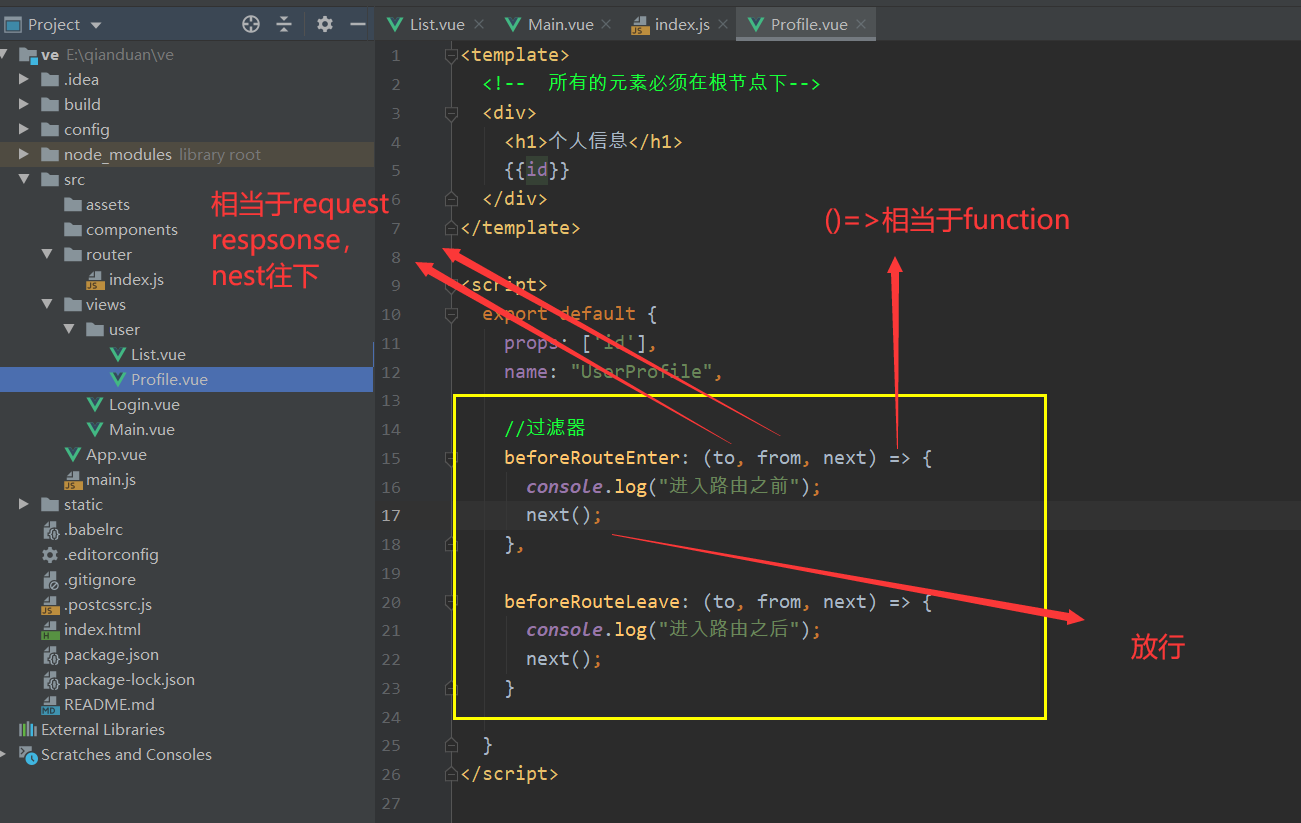Open package-lock.json file
This screenshot has height=823, width=1301.
pos(129,680)
